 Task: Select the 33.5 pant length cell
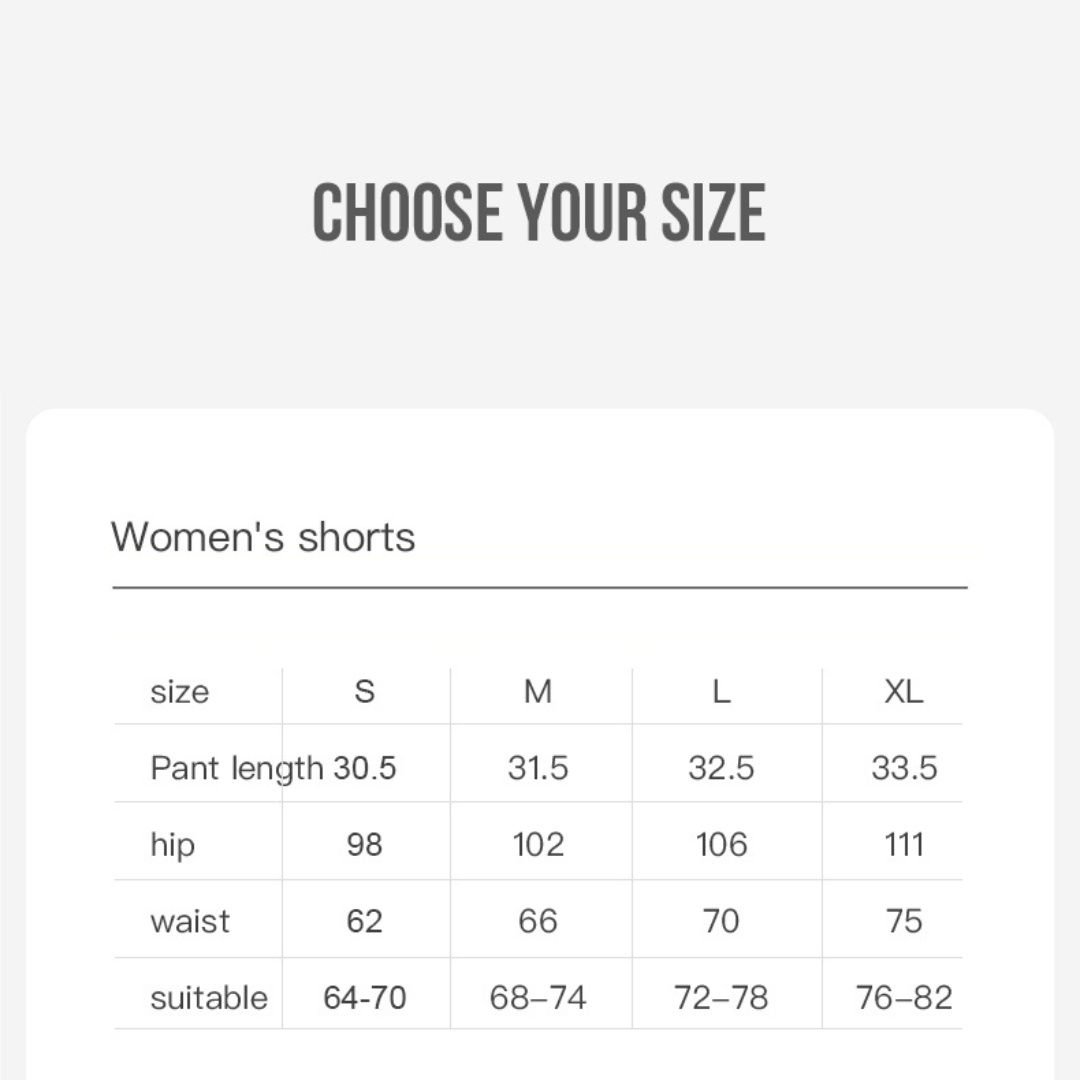click(x=904, y=768)
